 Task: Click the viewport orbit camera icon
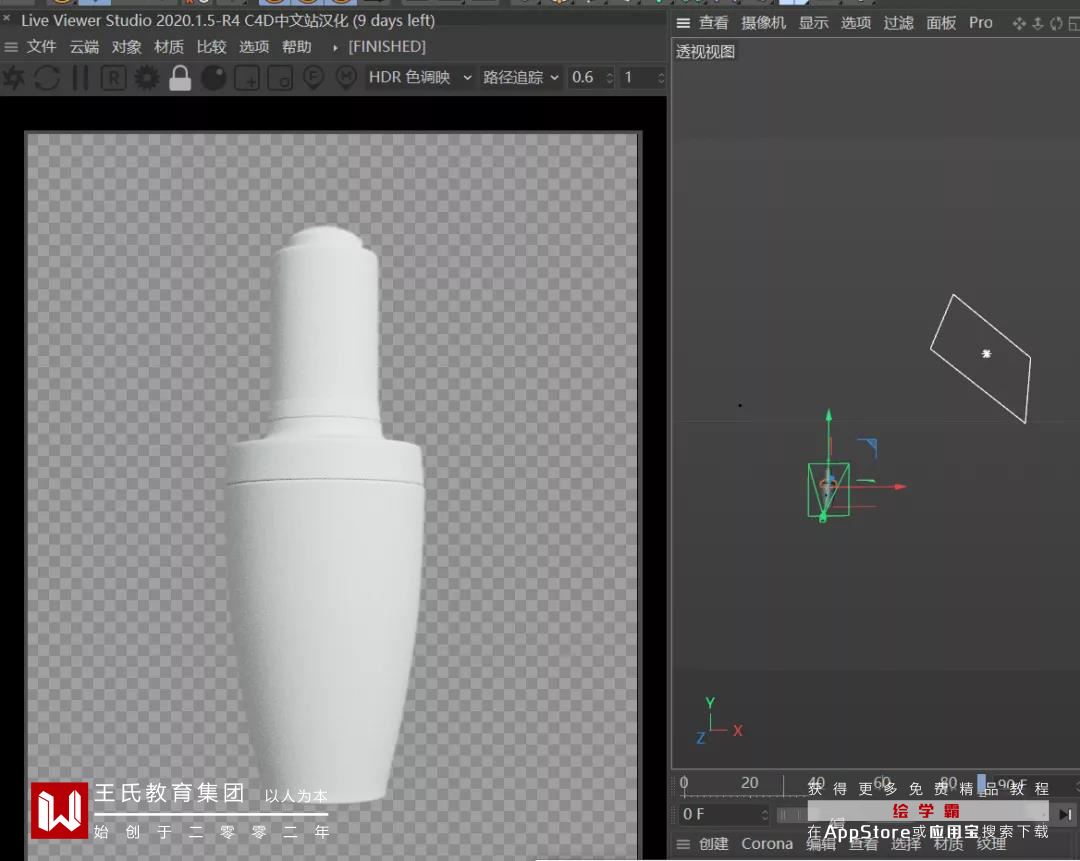coord(1056,24)
